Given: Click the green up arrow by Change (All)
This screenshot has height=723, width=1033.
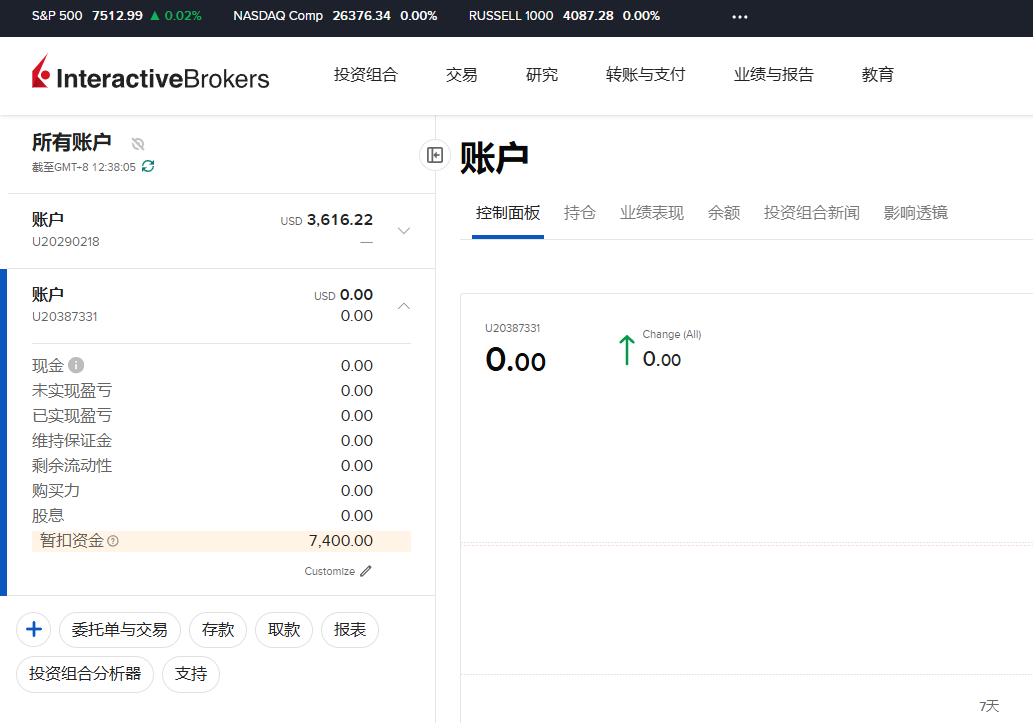Looking at the screenshot, I should coord(627,349).
